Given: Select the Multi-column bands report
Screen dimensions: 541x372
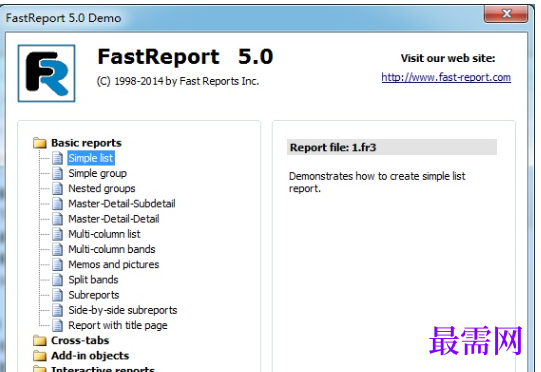Looking at the screenshot, I should [x=112, y=249].
